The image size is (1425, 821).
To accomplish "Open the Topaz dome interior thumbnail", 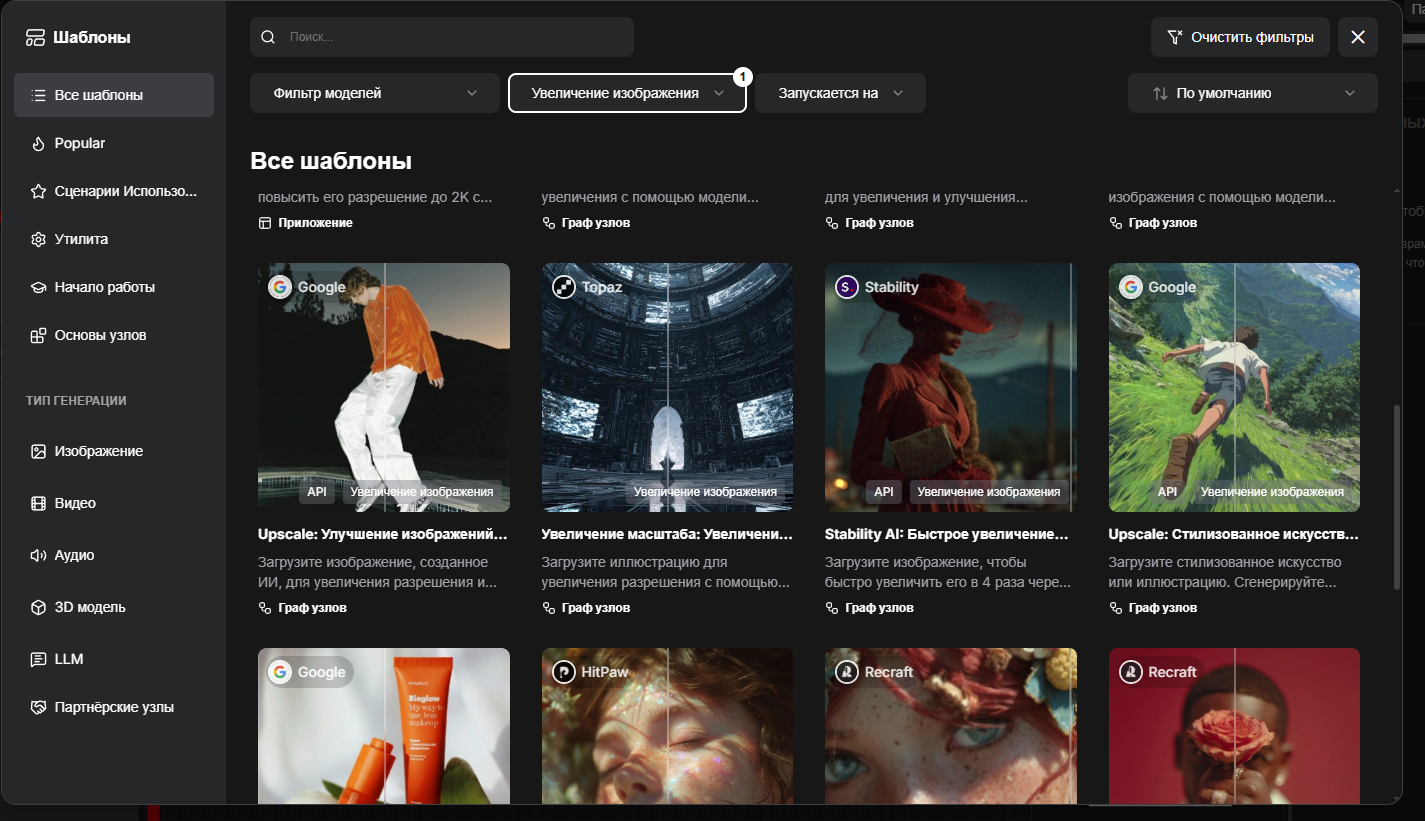I will [667, 388].
